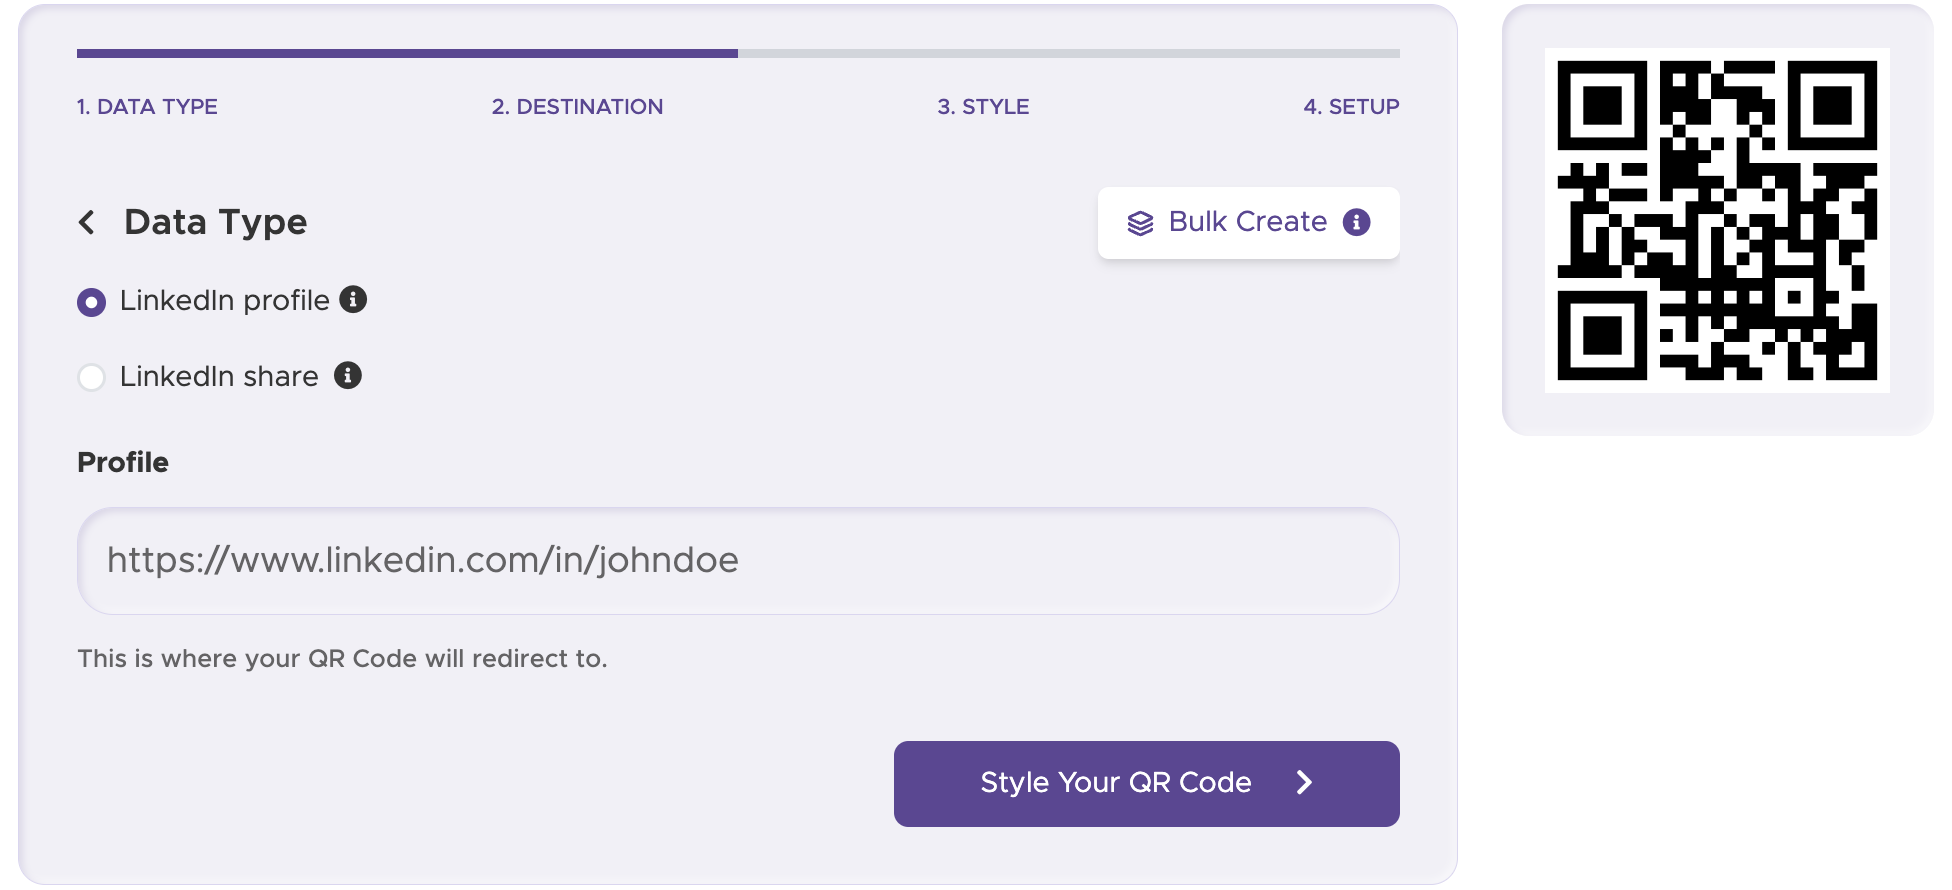The width and height of the screenshot is (1952, 890).
Task: Open the Data Type heading link
Action: pos(215,222)
